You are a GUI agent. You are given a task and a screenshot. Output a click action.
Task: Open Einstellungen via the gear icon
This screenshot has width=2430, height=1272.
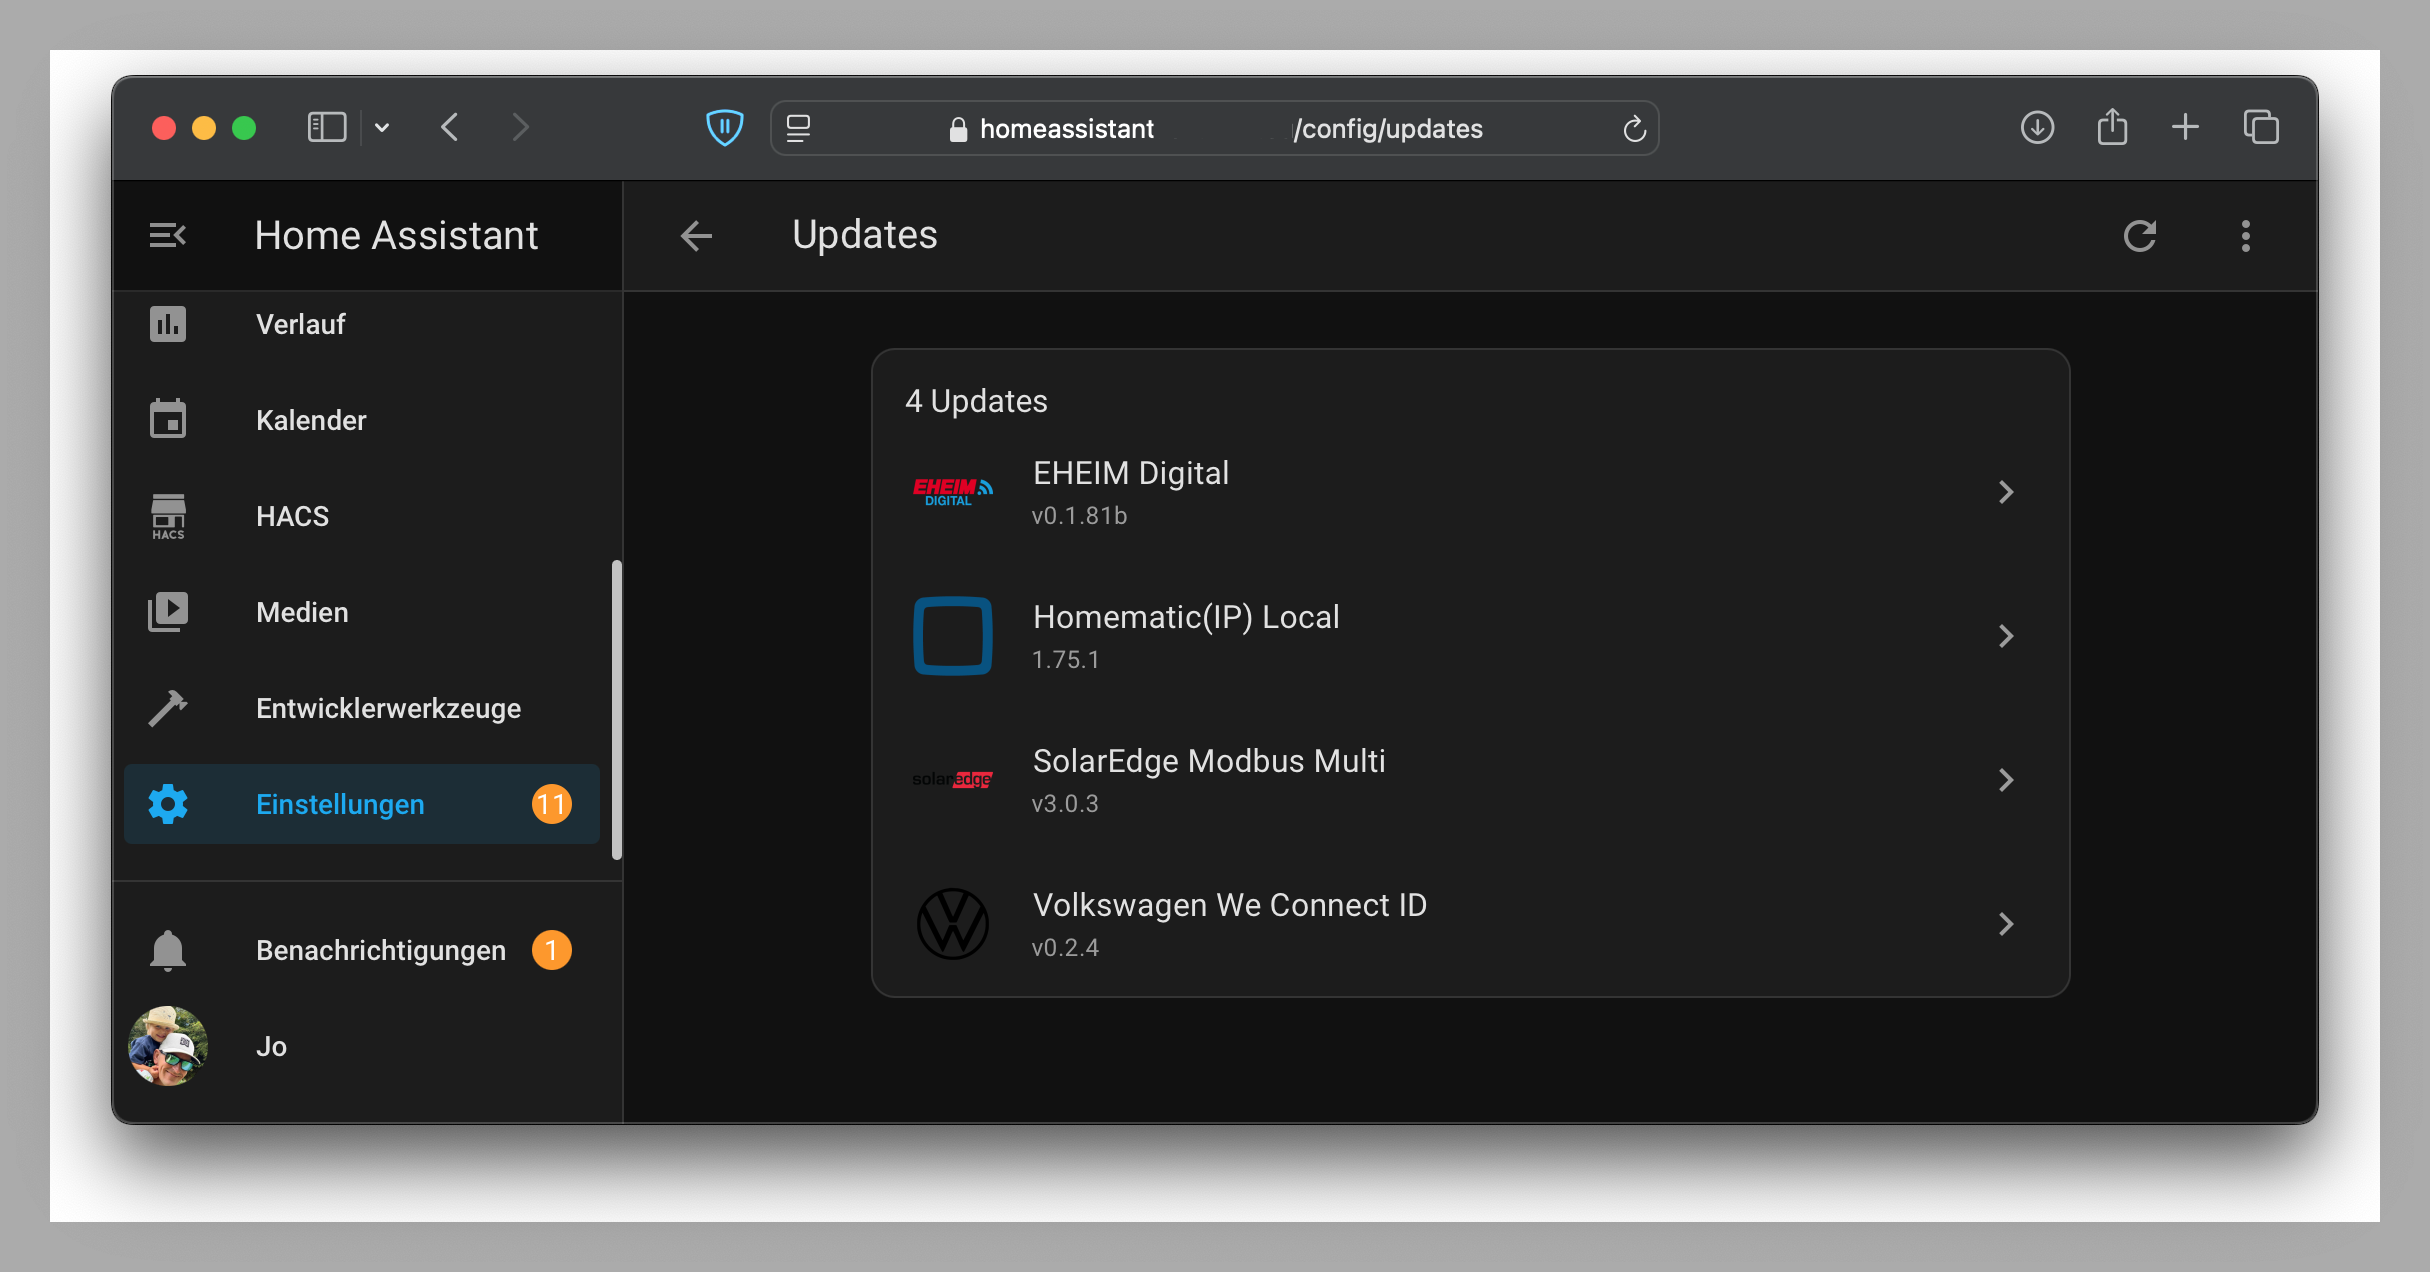[x=168, y=803]
